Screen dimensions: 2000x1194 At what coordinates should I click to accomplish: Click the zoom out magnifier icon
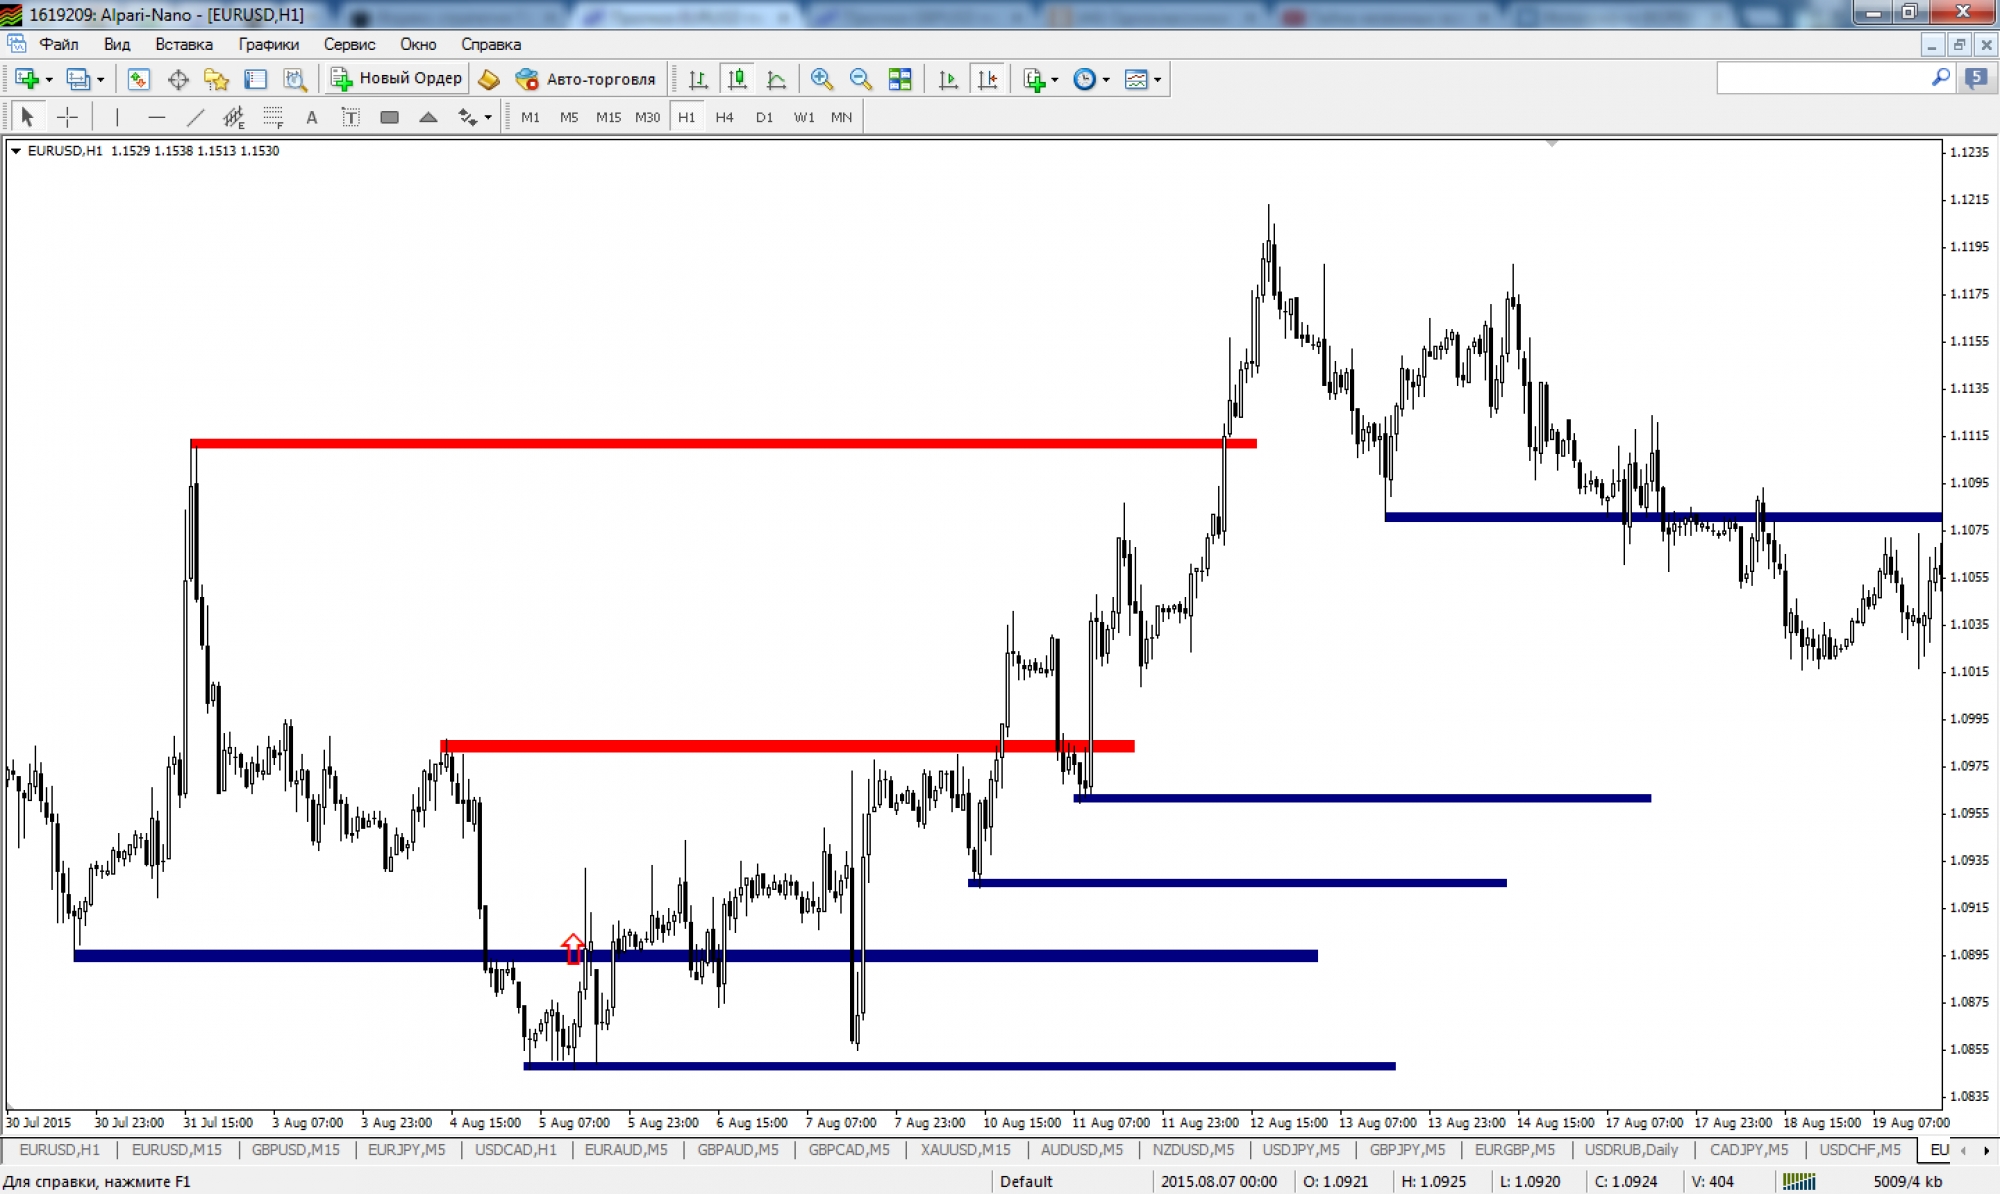[x=860, y=79]
